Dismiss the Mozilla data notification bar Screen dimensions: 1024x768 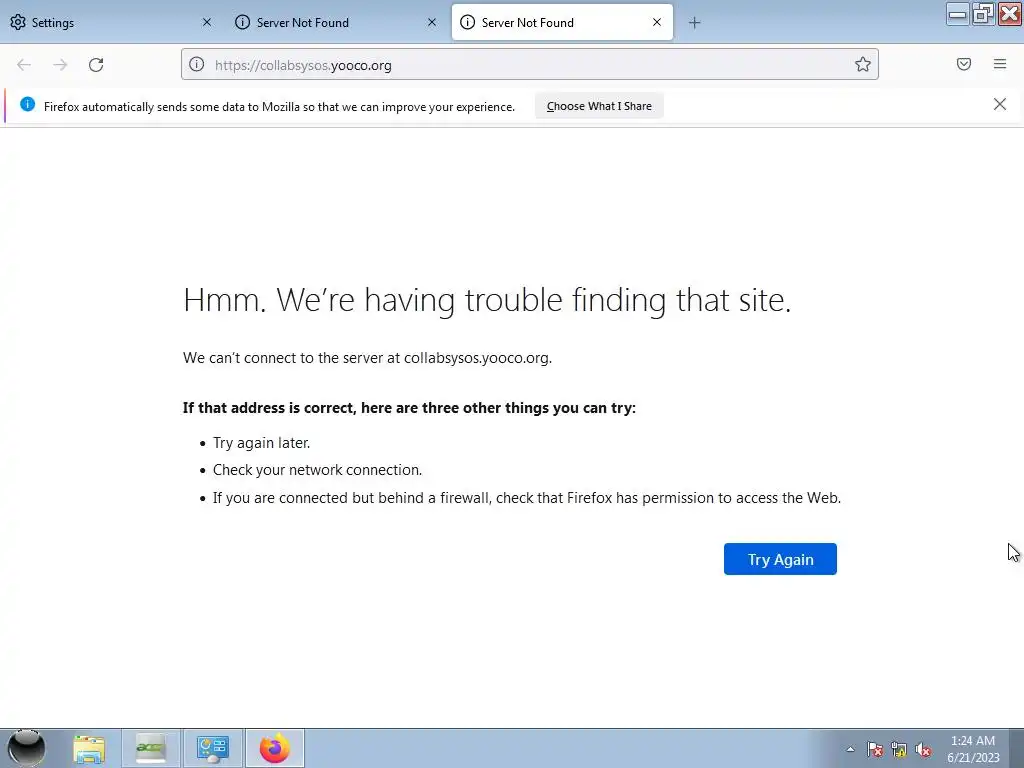click(x=1000, y=104)
